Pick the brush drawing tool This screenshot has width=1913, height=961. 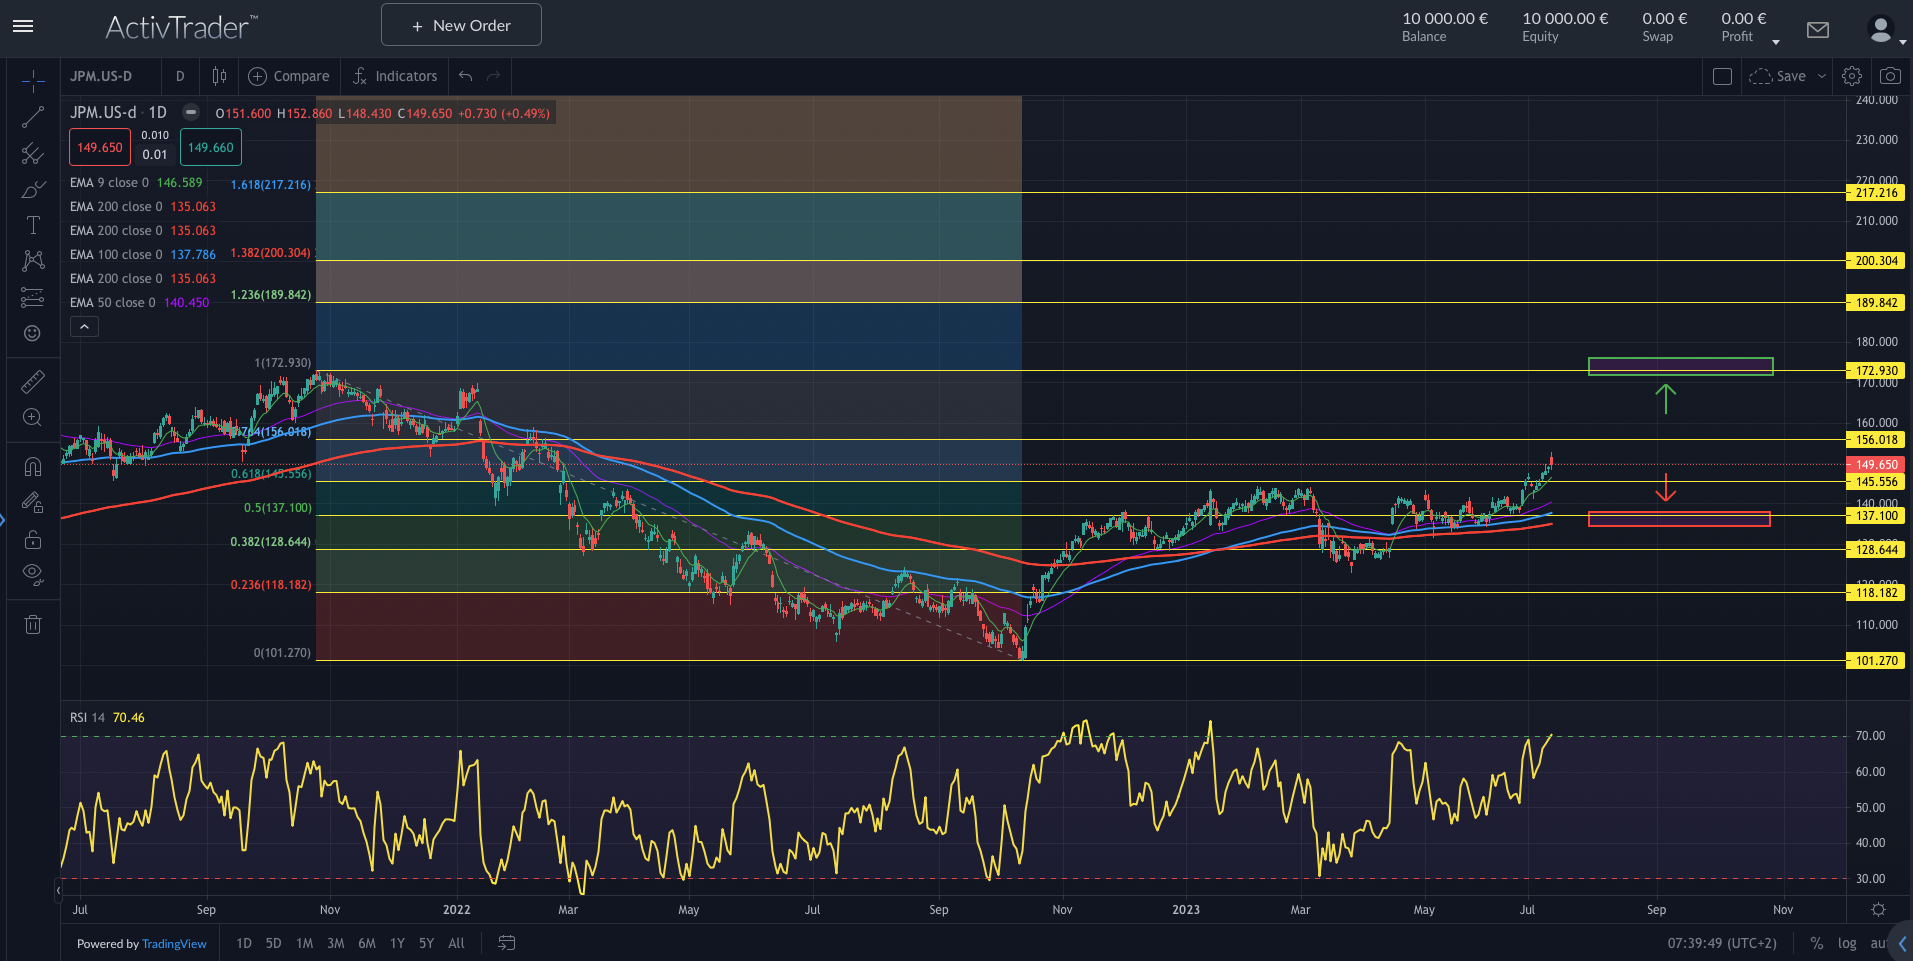pos(33,190)
